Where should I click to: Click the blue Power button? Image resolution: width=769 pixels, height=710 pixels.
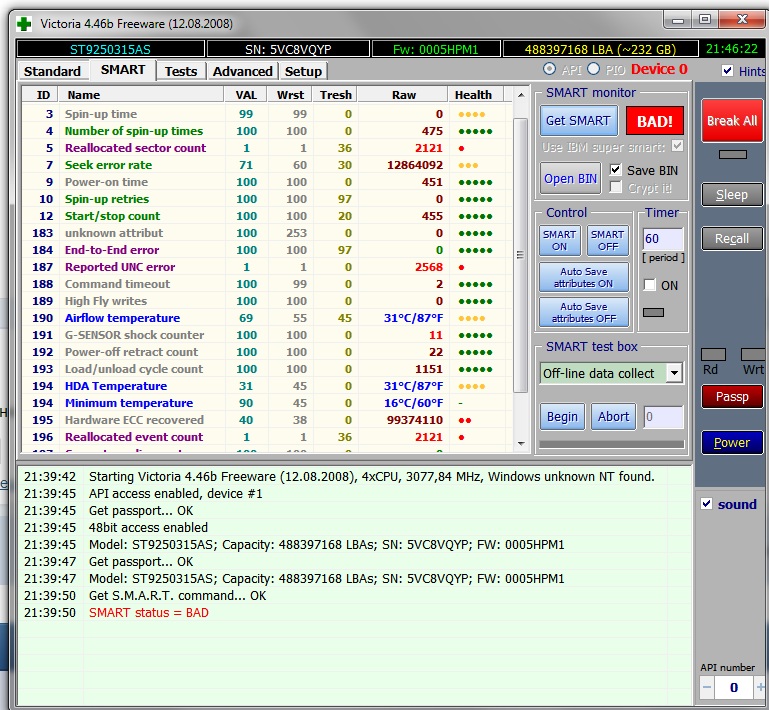click(x=732, y=443)
